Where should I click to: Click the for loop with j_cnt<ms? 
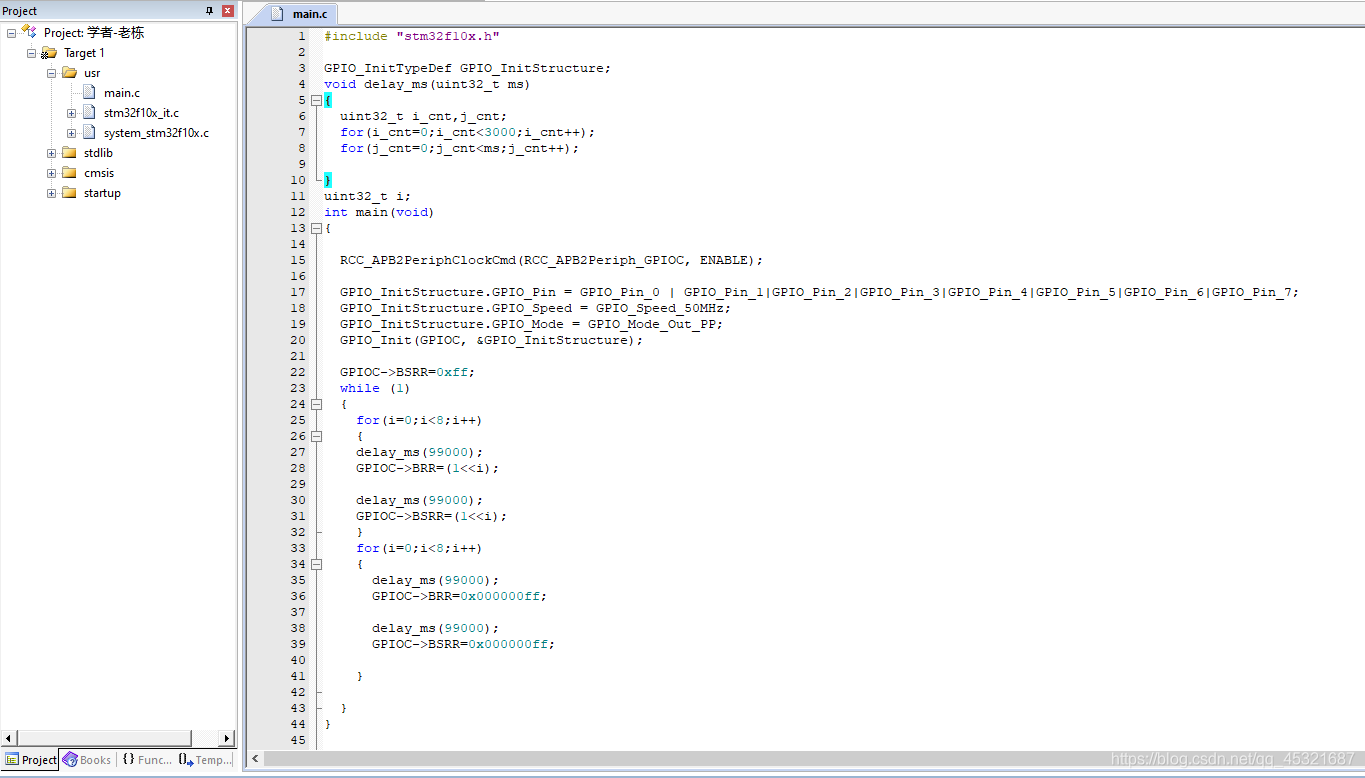point(459,148)
